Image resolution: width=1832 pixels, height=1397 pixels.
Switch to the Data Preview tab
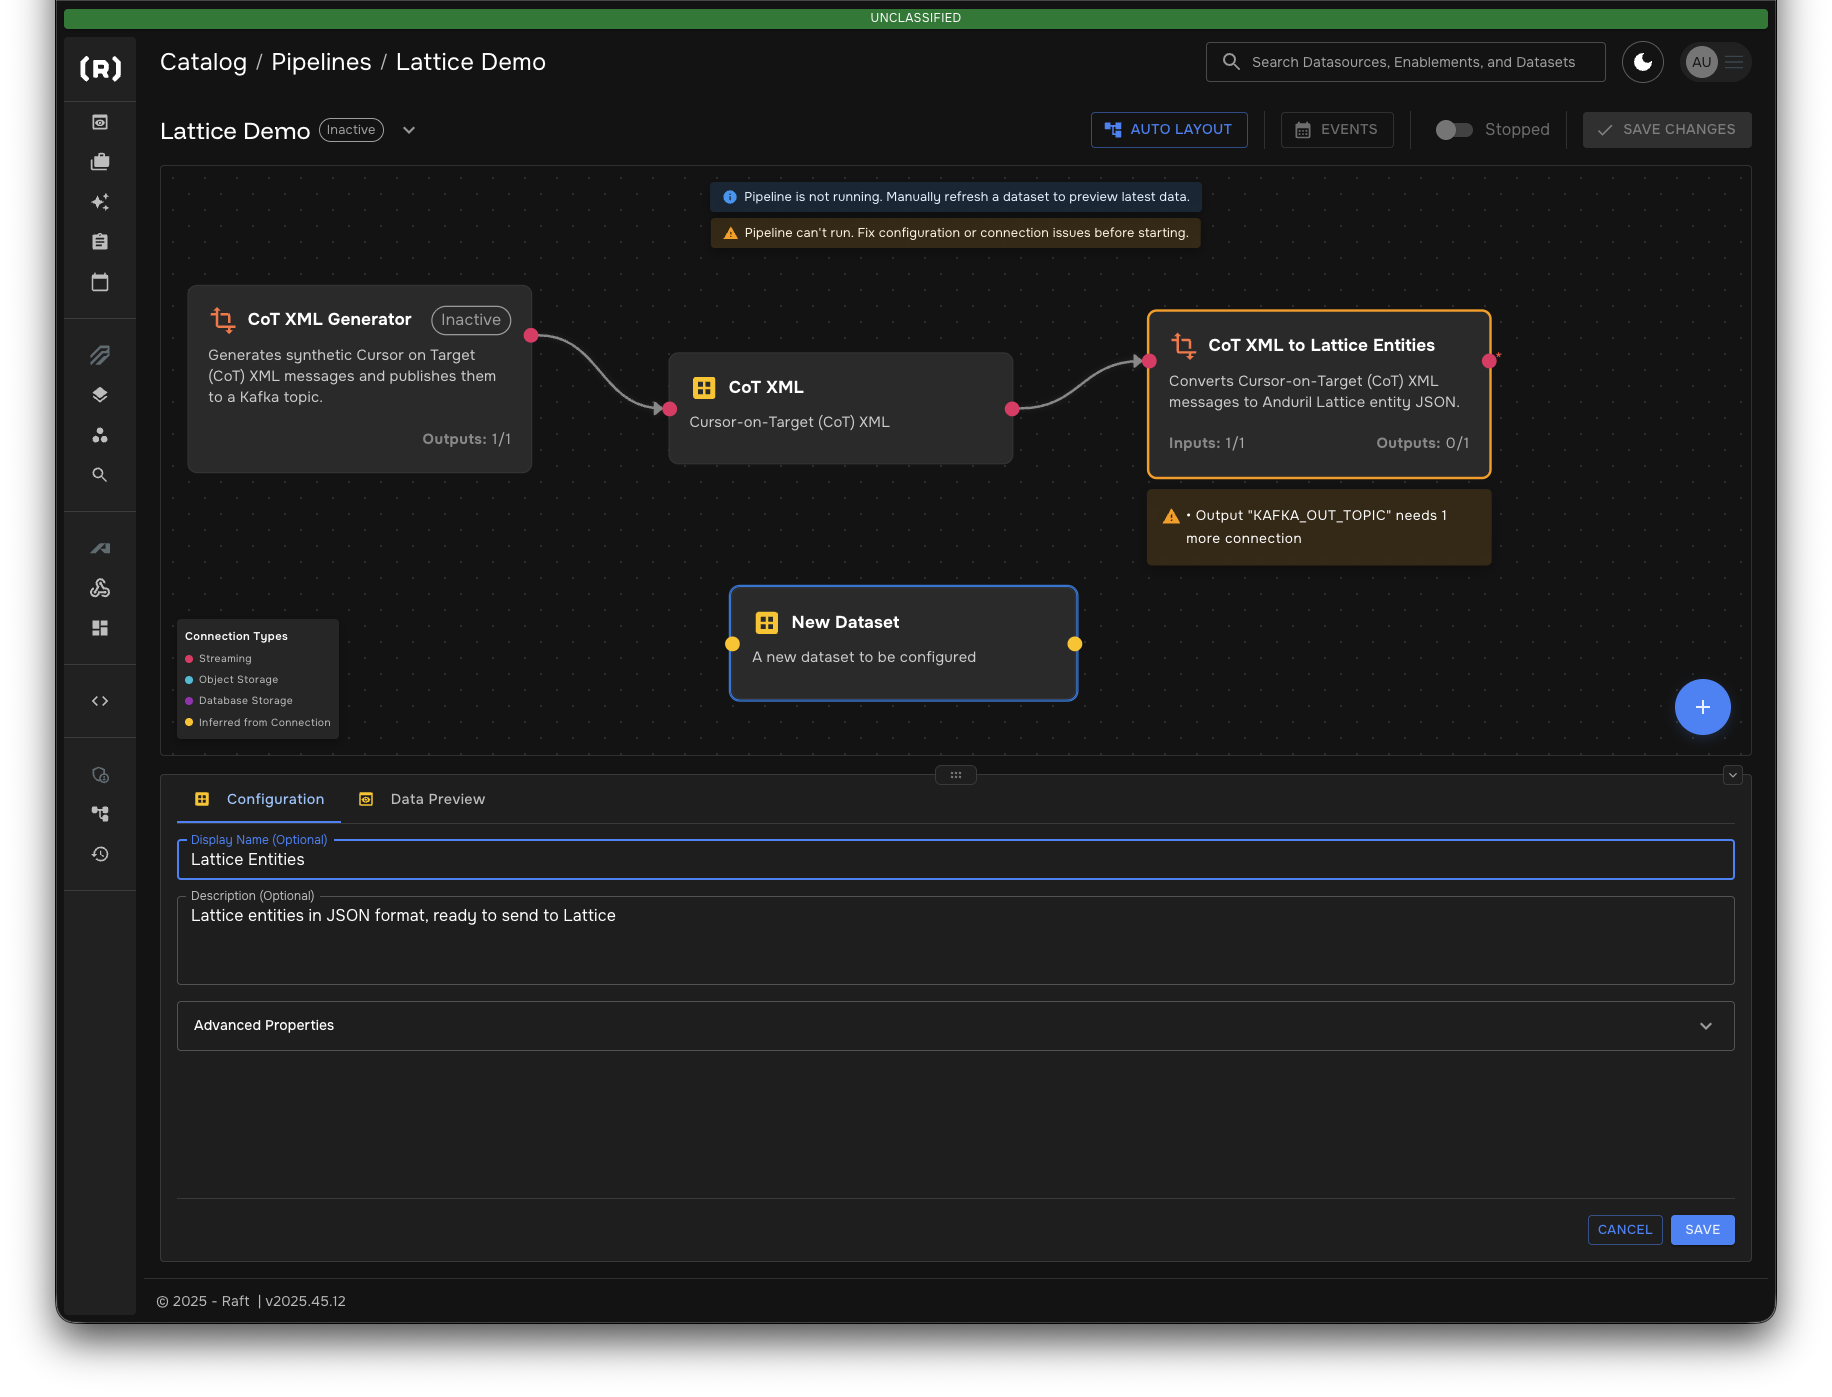(422, 799)
